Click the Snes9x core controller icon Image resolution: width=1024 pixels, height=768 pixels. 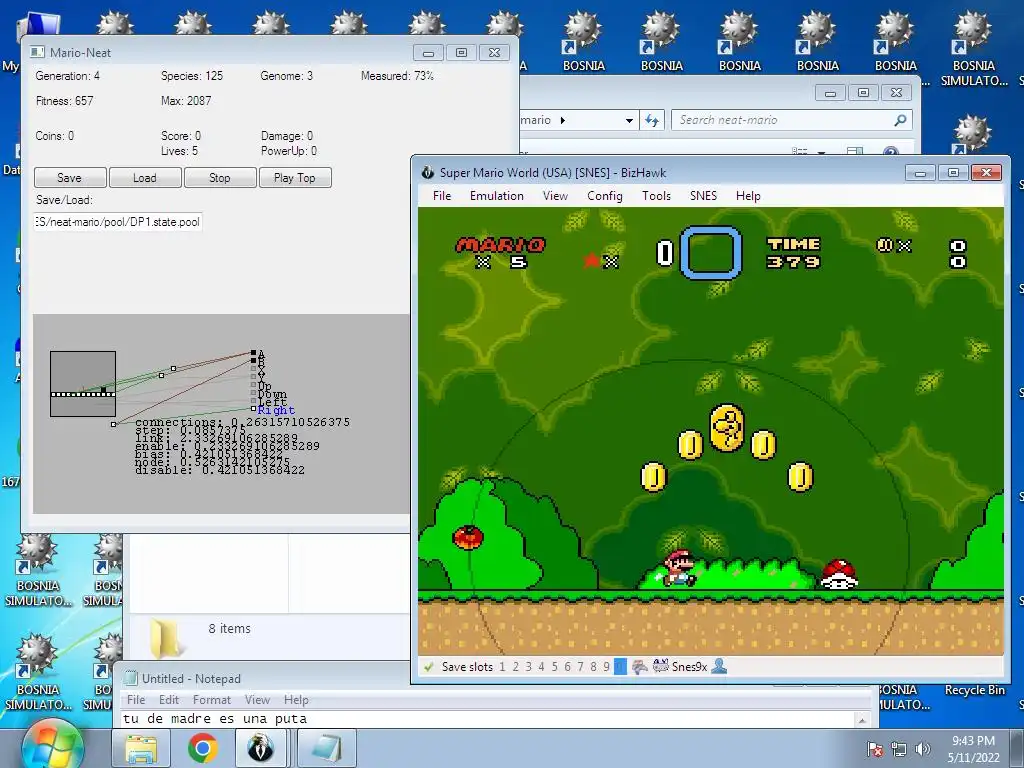click(661, 667)
